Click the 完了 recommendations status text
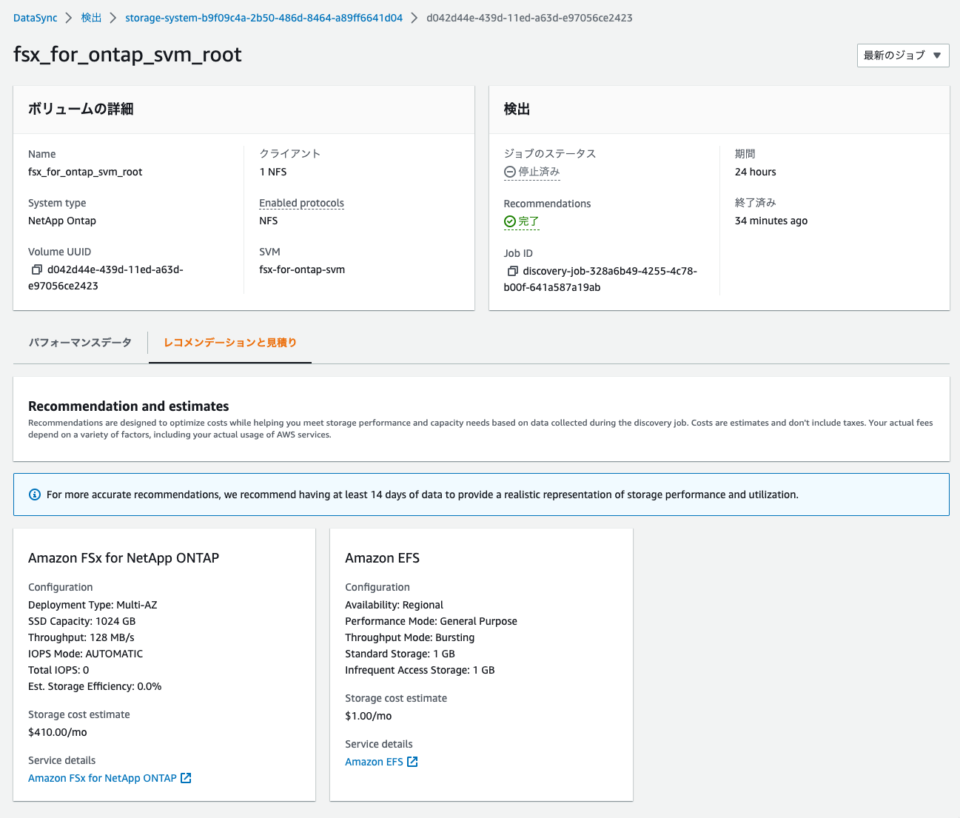The height and width of the screenshot is (818, 960). pos(527,221)
